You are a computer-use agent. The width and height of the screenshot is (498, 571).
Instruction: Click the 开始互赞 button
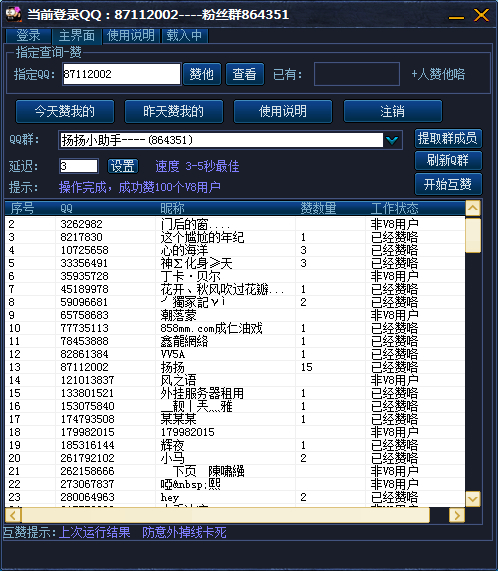[x=448, y=184]
